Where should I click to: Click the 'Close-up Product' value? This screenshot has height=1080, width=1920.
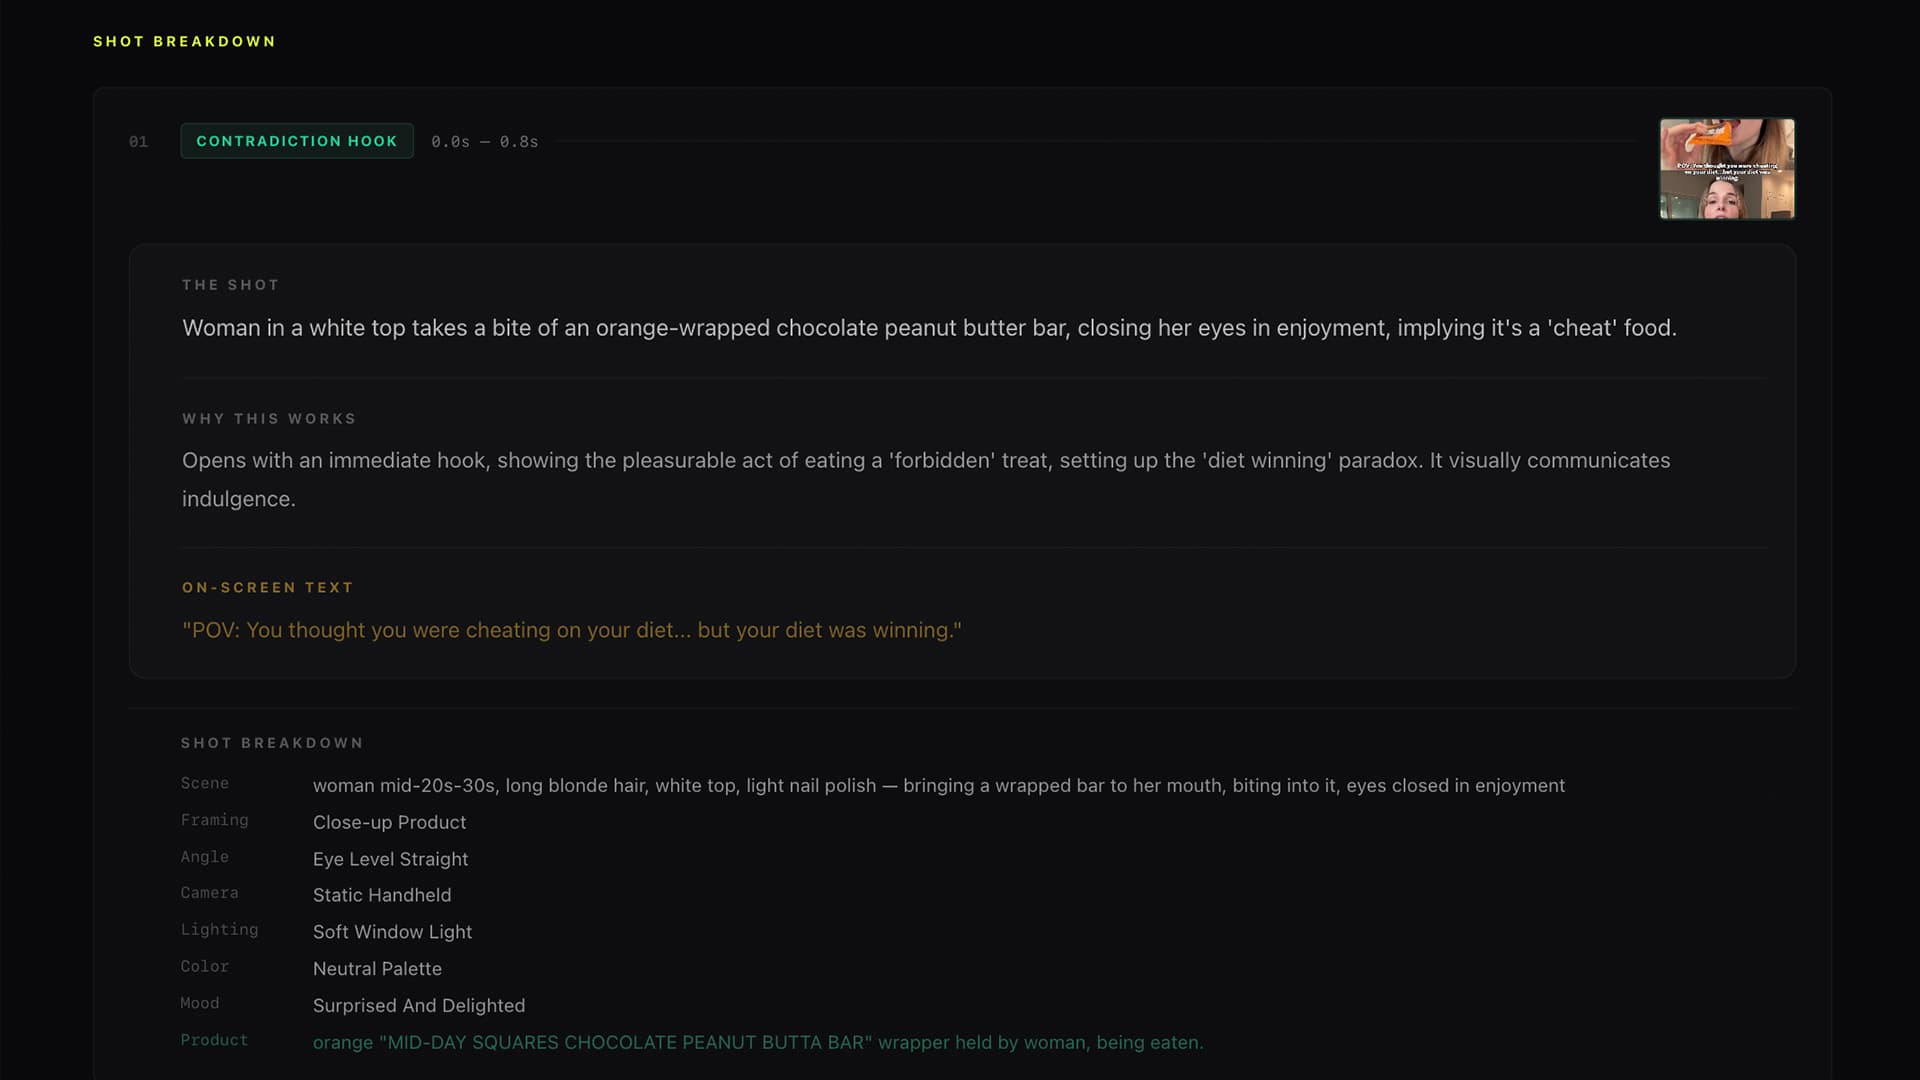tap(390, 822)
